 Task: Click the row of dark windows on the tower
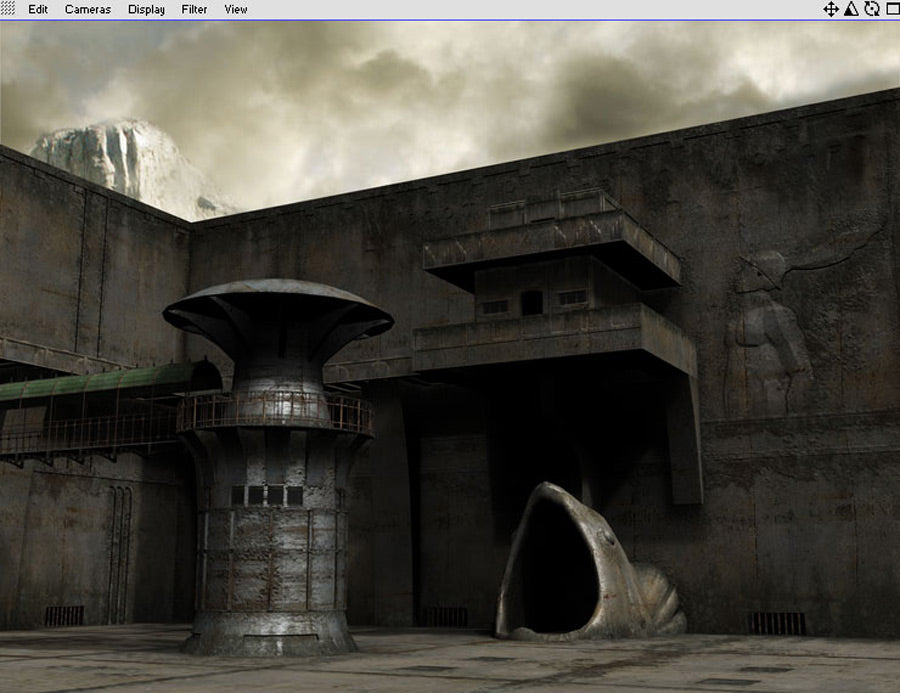pyautogui.click(x=267, y=495)
